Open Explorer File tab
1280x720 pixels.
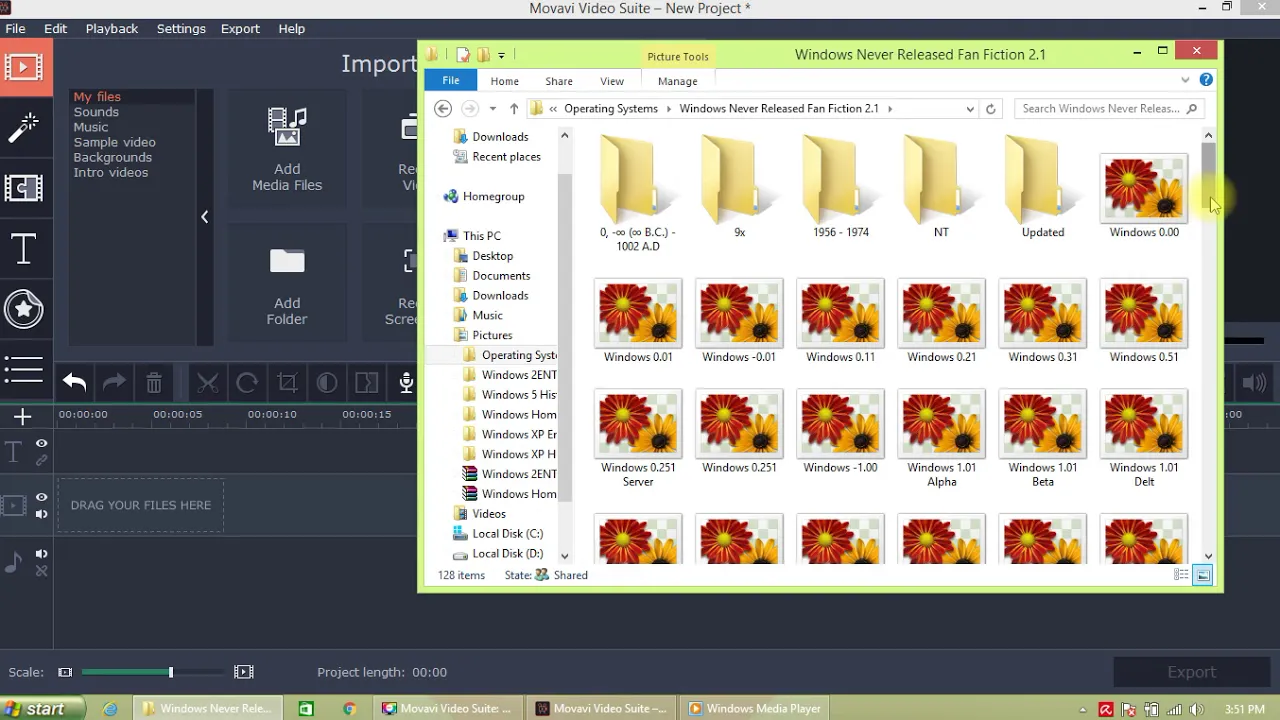[451, 81]
